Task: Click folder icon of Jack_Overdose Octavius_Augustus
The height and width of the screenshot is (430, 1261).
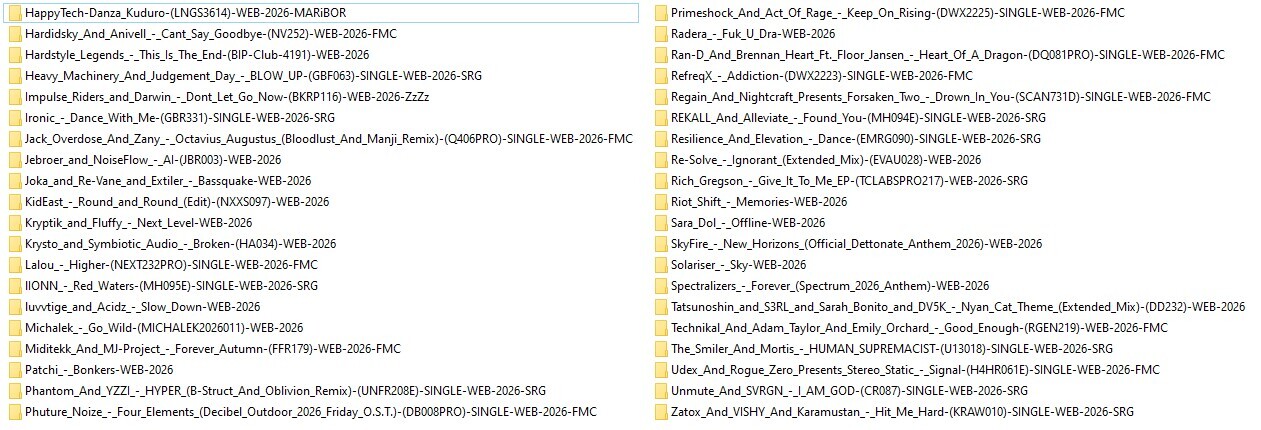Action: point(14,139)
